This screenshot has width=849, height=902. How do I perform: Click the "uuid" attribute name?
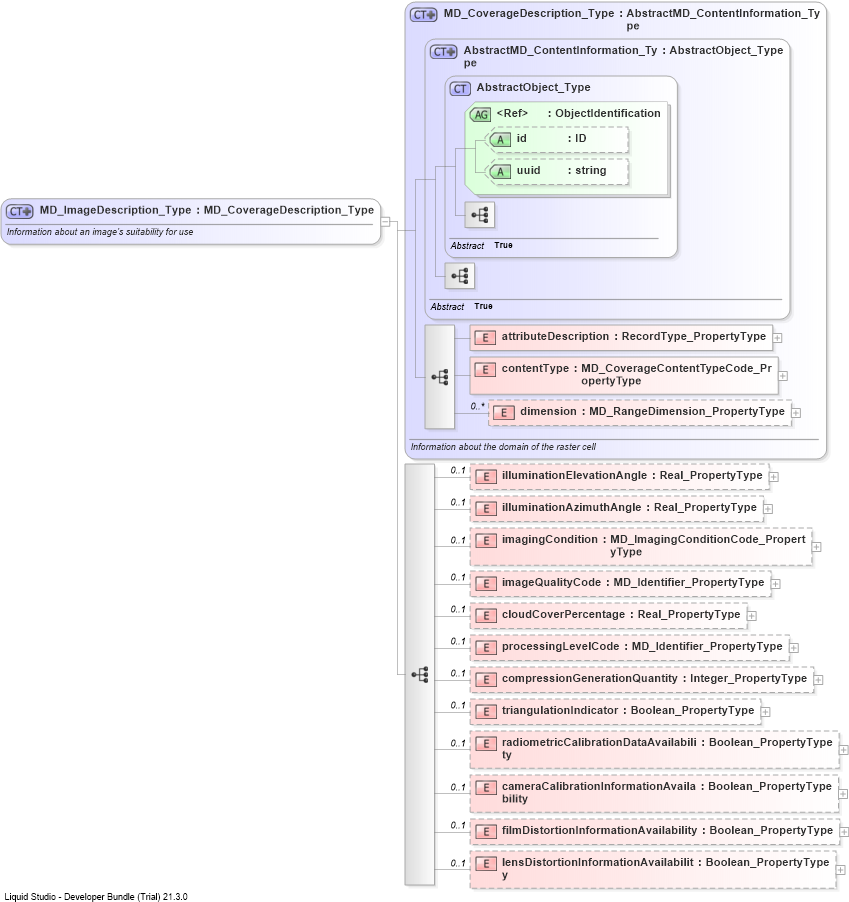pyautogui.click(x=528, y=170)
